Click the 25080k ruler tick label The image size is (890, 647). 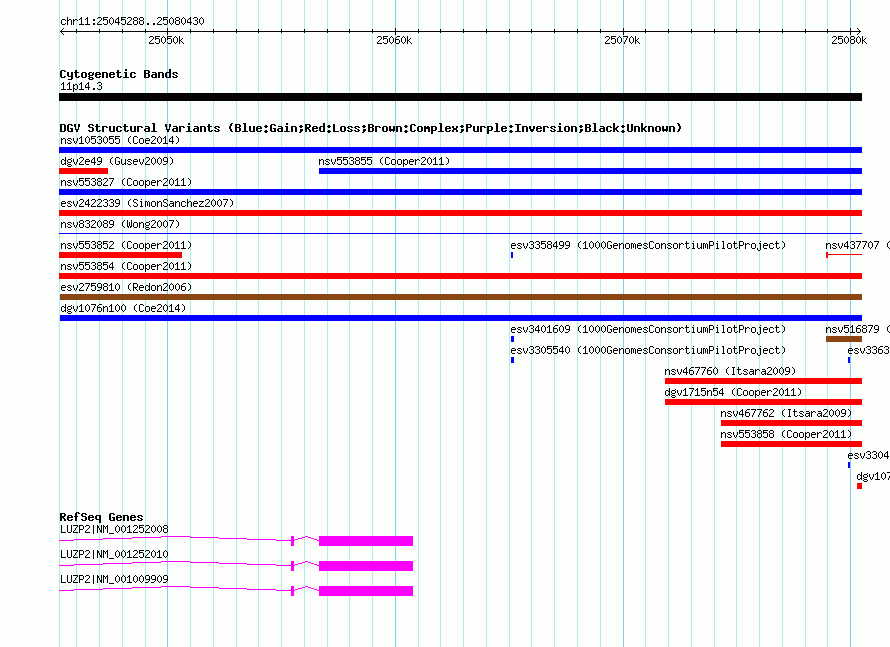tap(849, 40)
